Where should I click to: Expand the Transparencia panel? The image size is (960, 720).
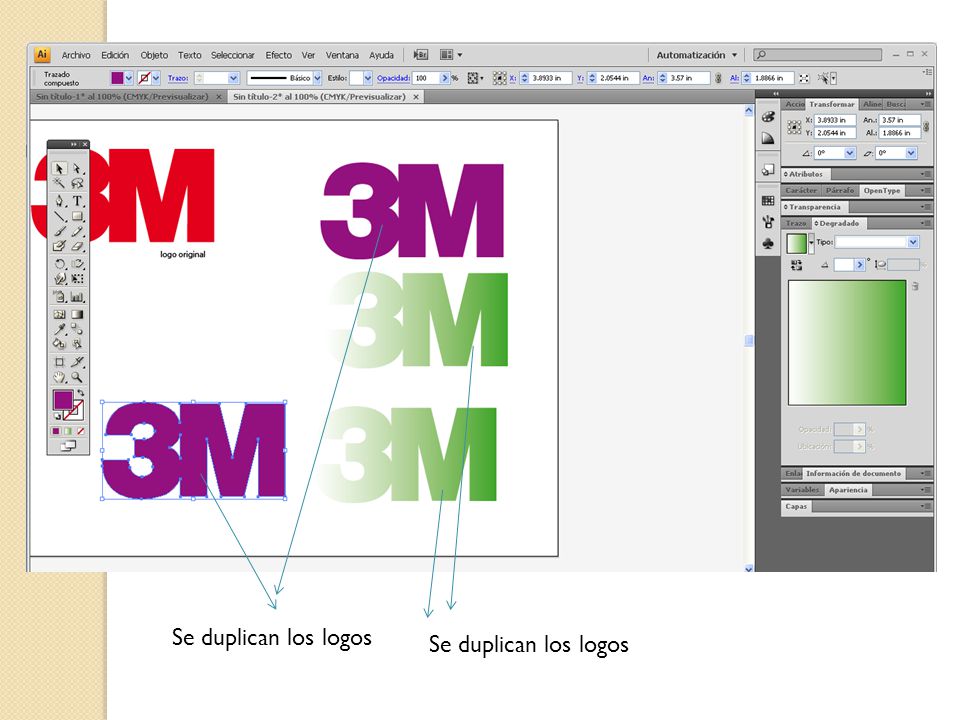pyautogui.click(x=814, y=208)
